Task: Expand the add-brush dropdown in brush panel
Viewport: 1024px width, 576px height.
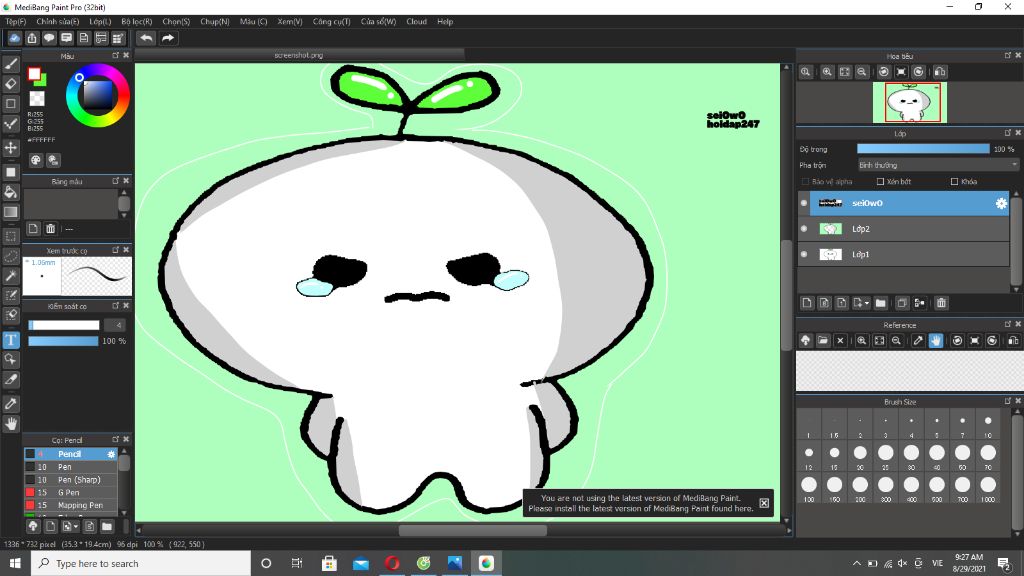Action: pyautogui.click(x=76, y=526)
